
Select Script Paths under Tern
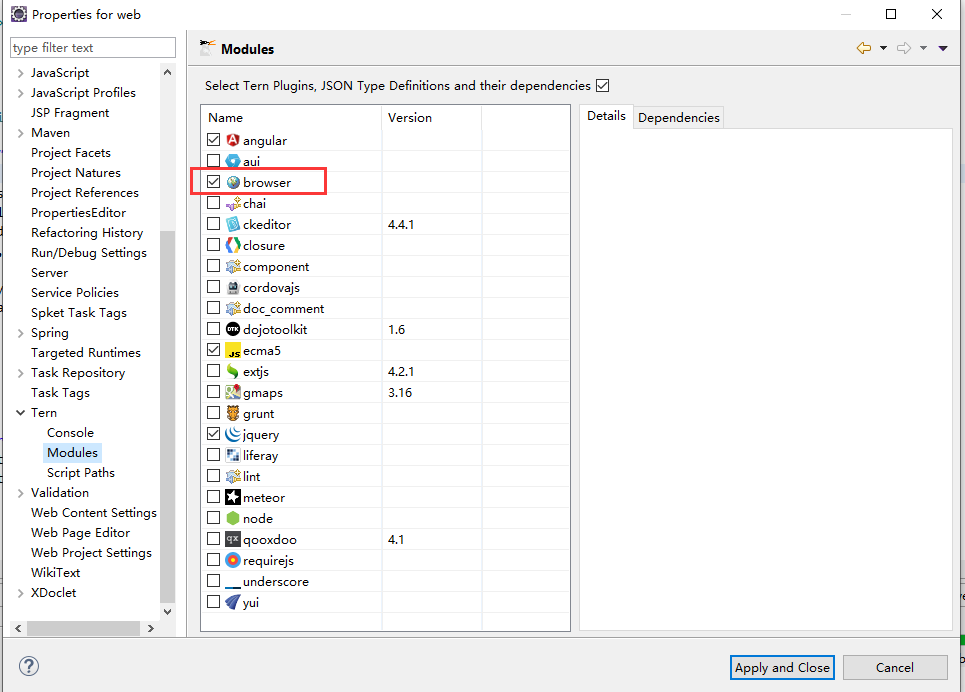tap(81, 473)
